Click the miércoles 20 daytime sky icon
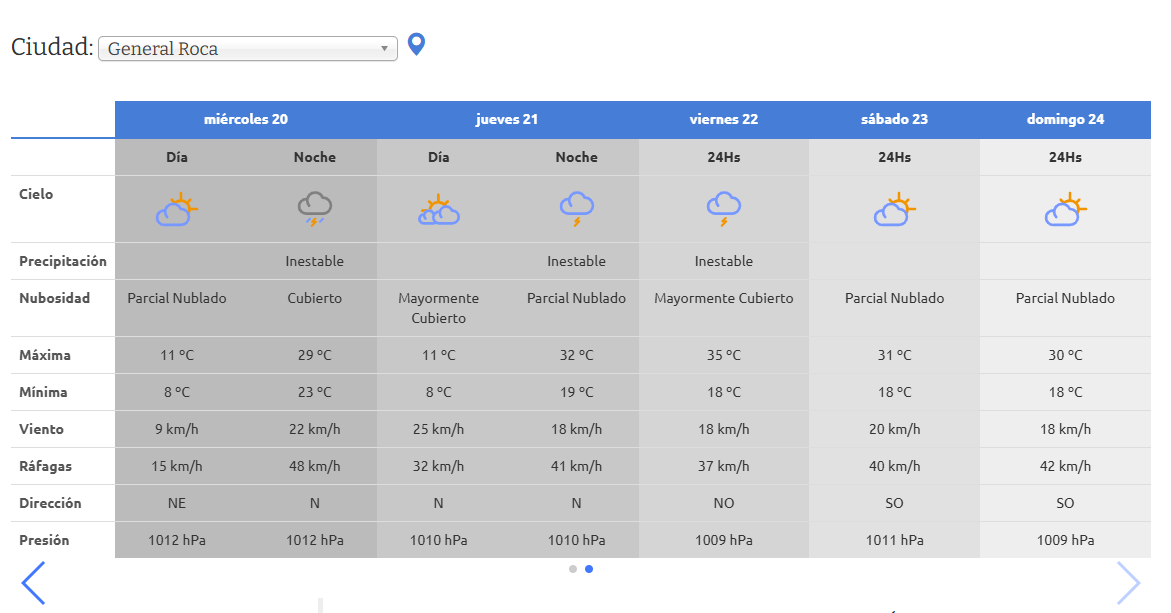This screenshot has width=1171, height=613. 177,210
